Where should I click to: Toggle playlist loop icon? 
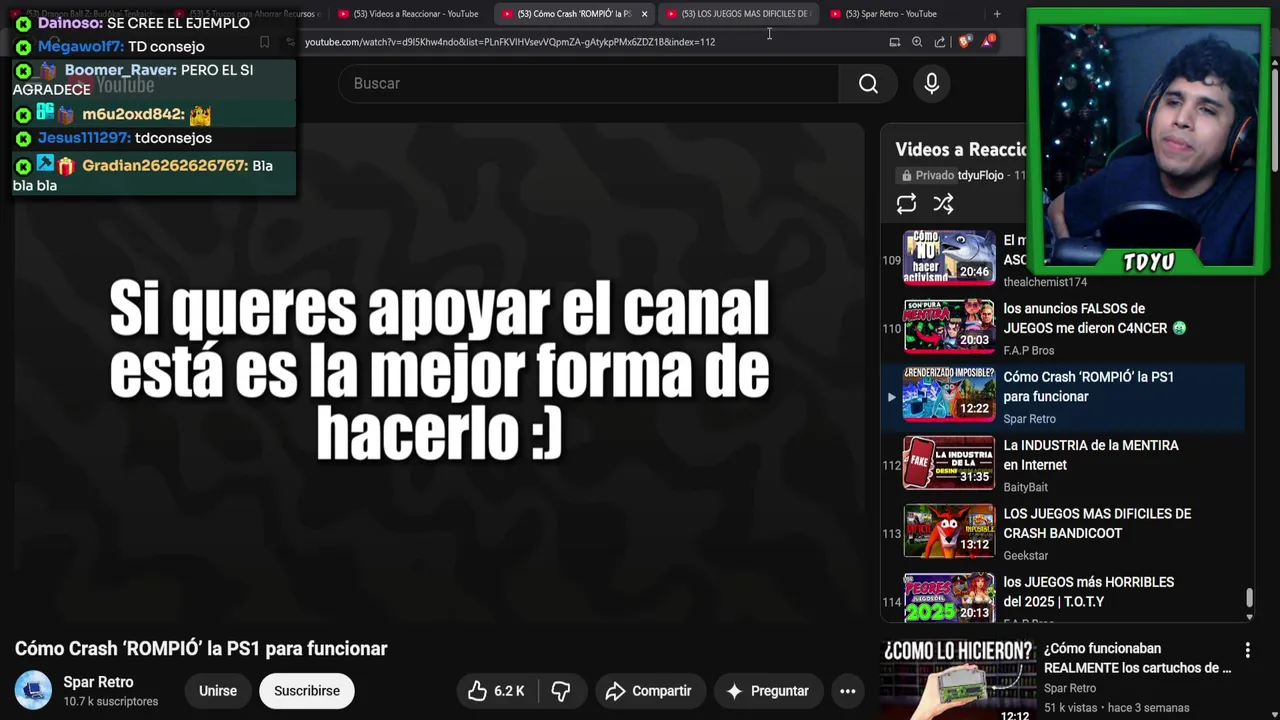coord(906,204)
